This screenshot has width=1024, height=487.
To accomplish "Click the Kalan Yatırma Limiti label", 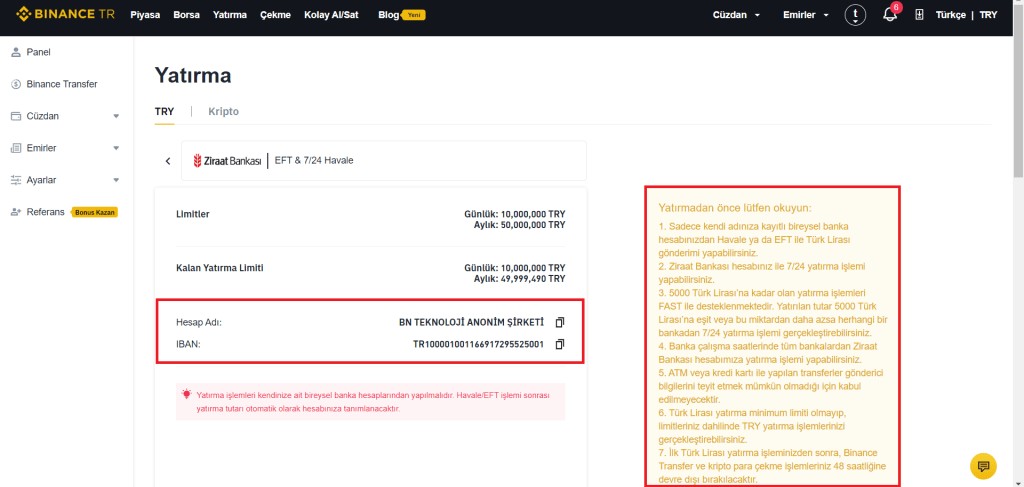I will (220, 268).
